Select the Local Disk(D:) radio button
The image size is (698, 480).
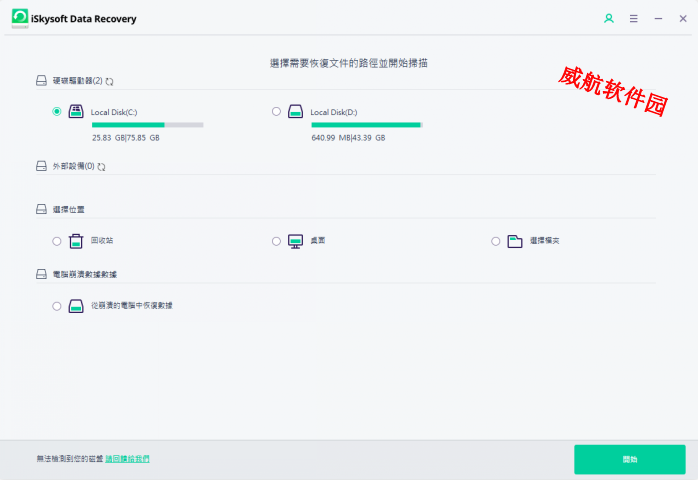point(276,111)
